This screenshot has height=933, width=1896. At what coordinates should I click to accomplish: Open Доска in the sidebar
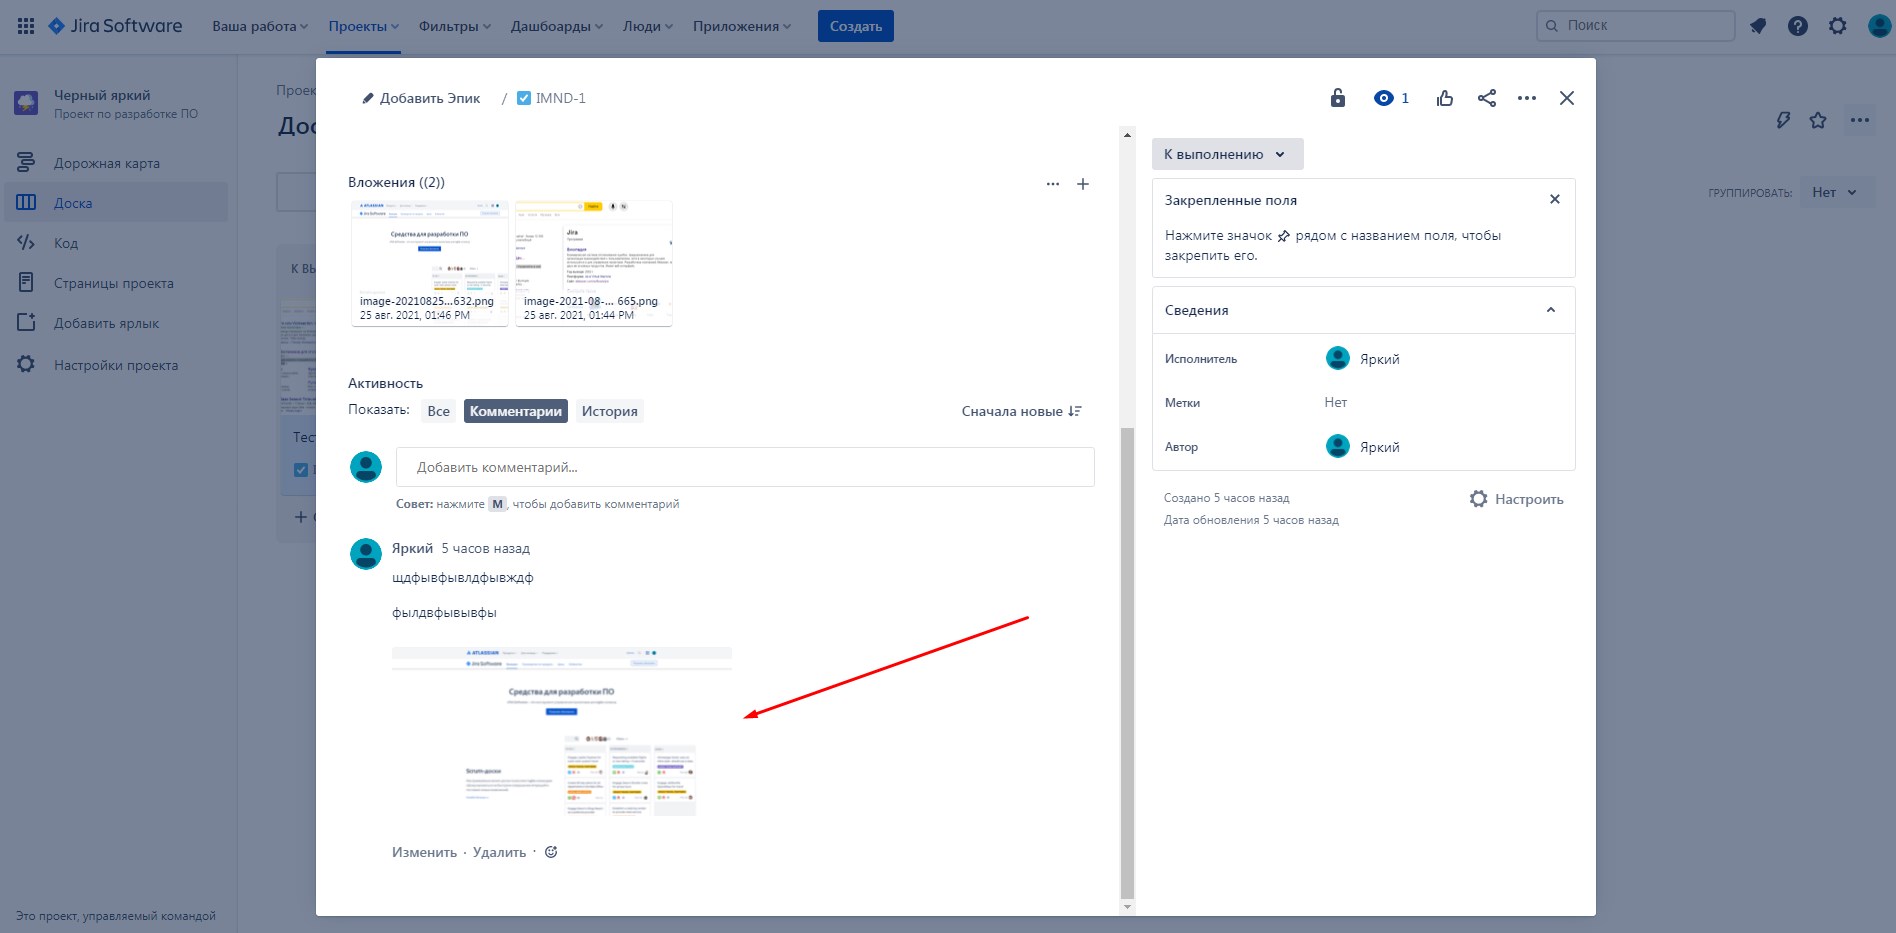coord(115,203)
